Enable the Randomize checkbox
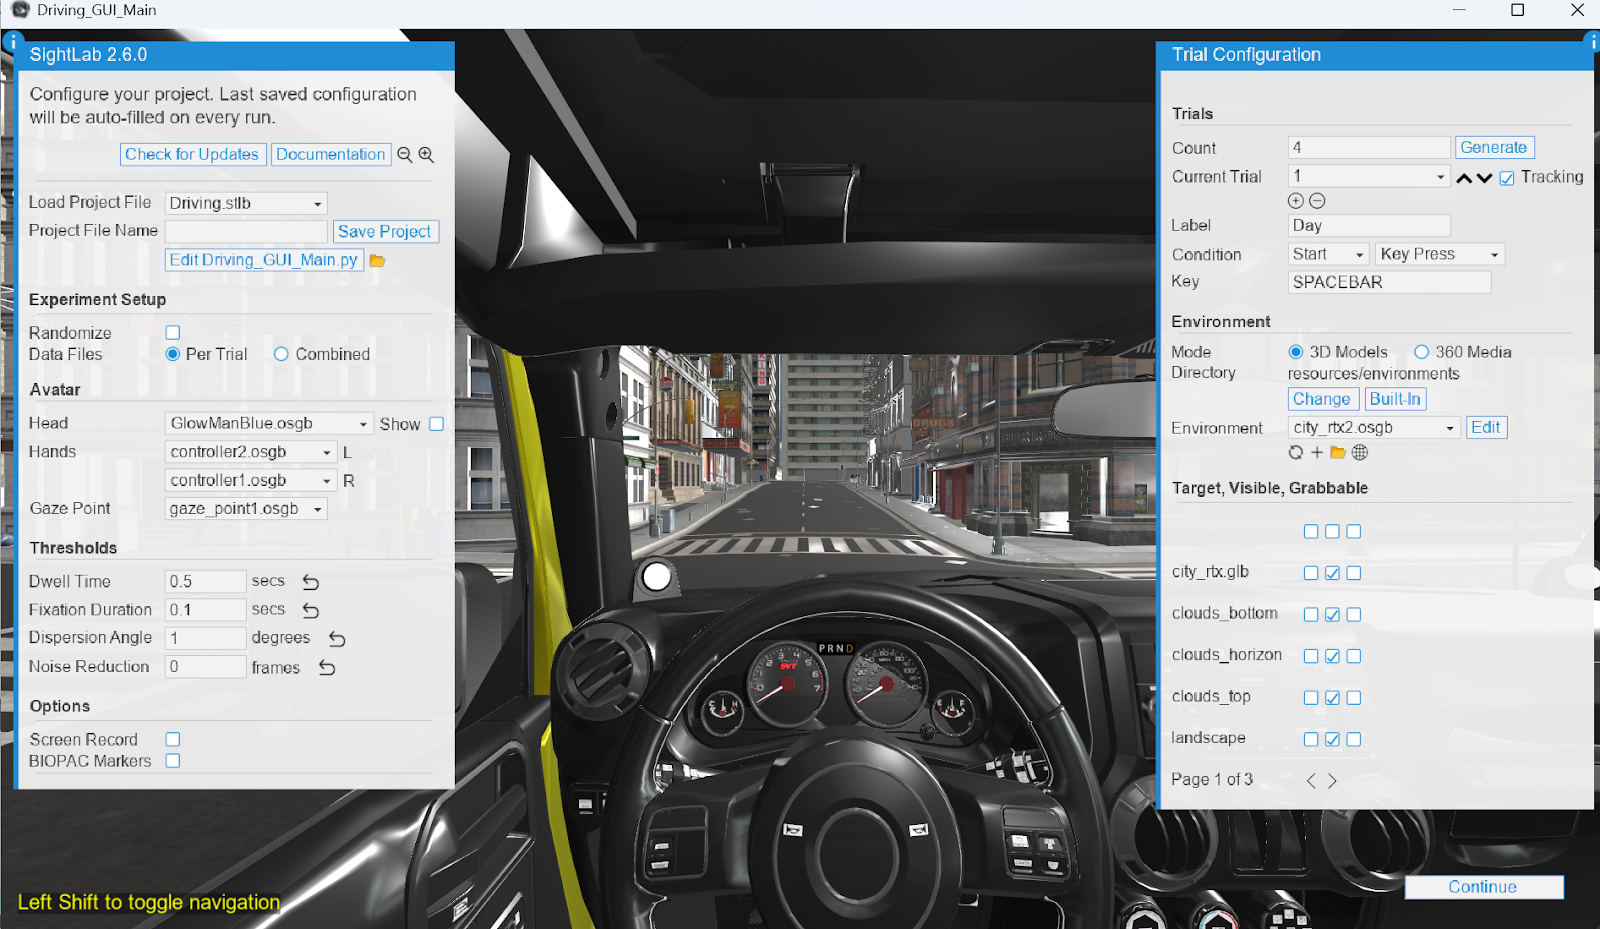 click(x=173, y=333)
